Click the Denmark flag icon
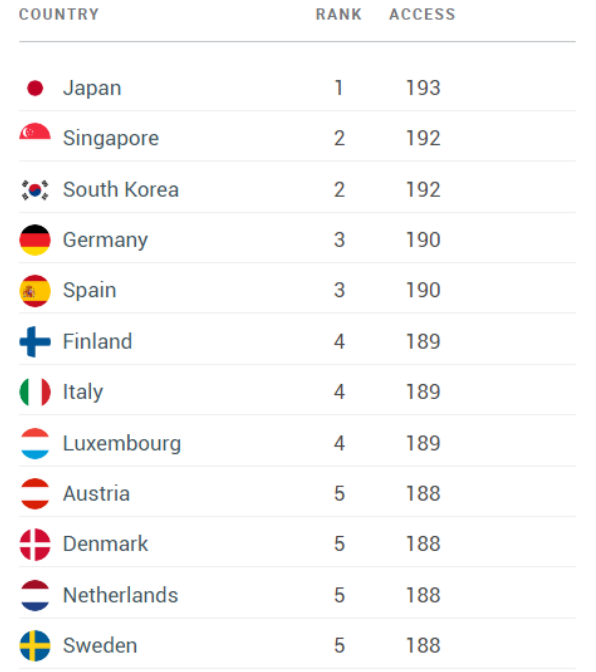 tap(35, 544)
